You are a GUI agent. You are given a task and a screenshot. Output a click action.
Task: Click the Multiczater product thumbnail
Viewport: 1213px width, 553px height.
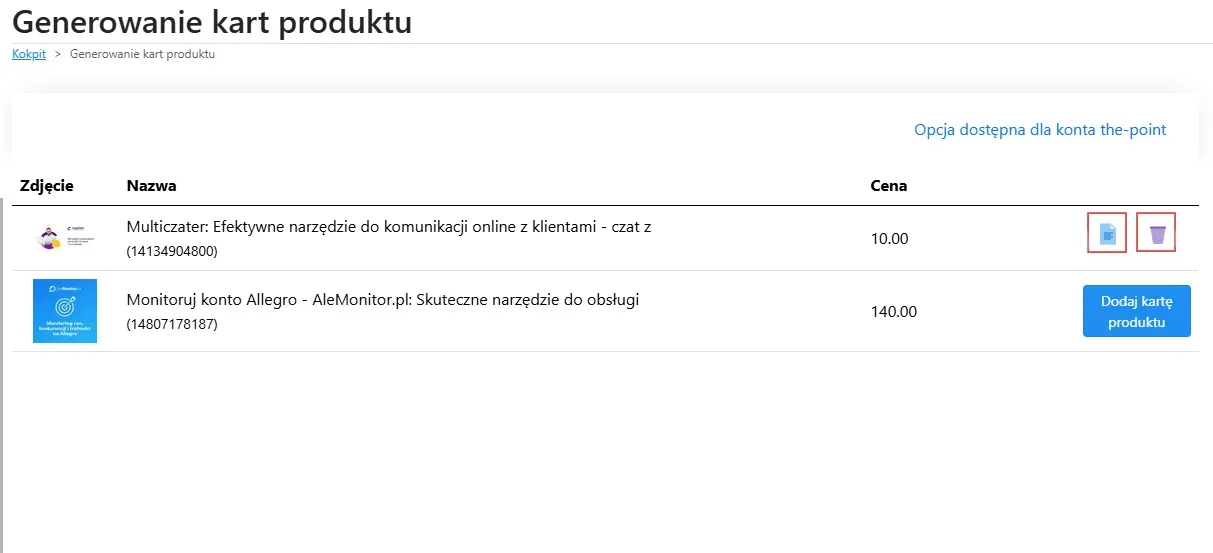65,237
